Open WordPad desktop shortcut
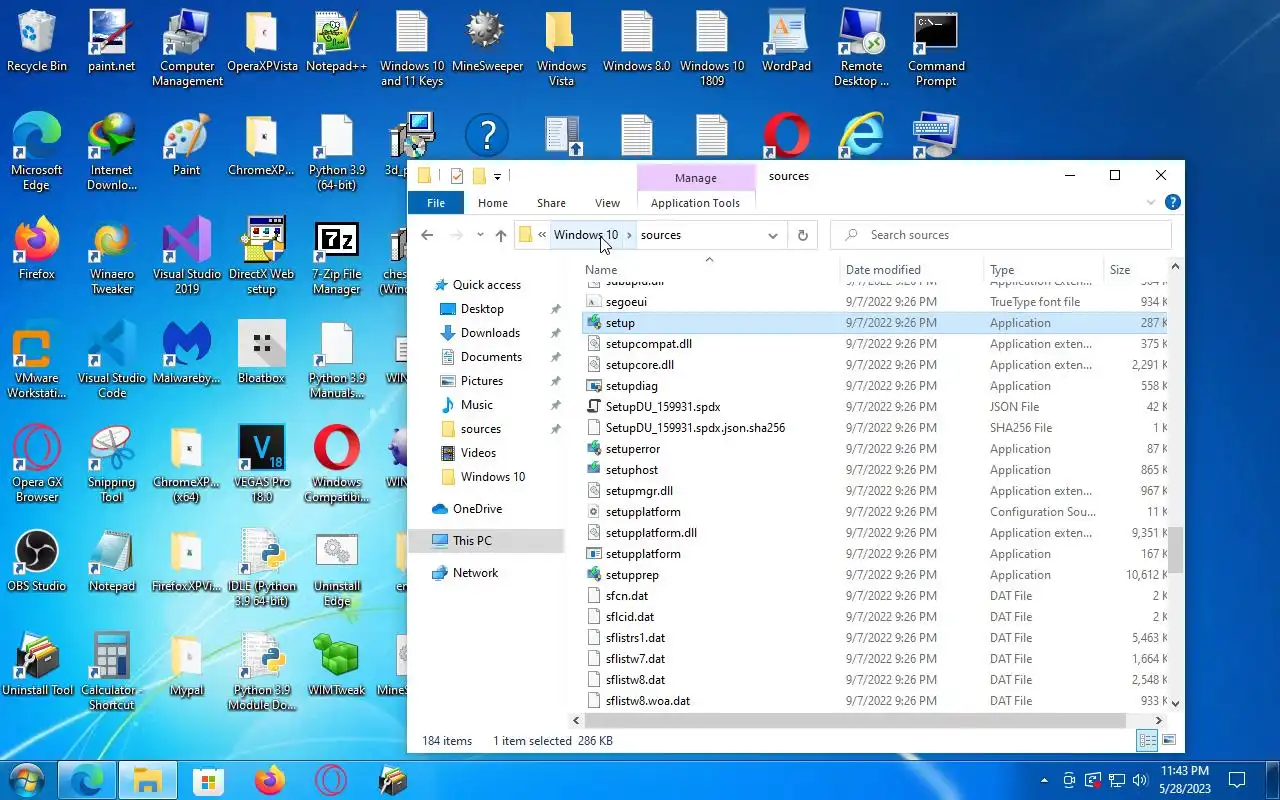Screen dimensions: 1280x800 (x=787, y=42)
